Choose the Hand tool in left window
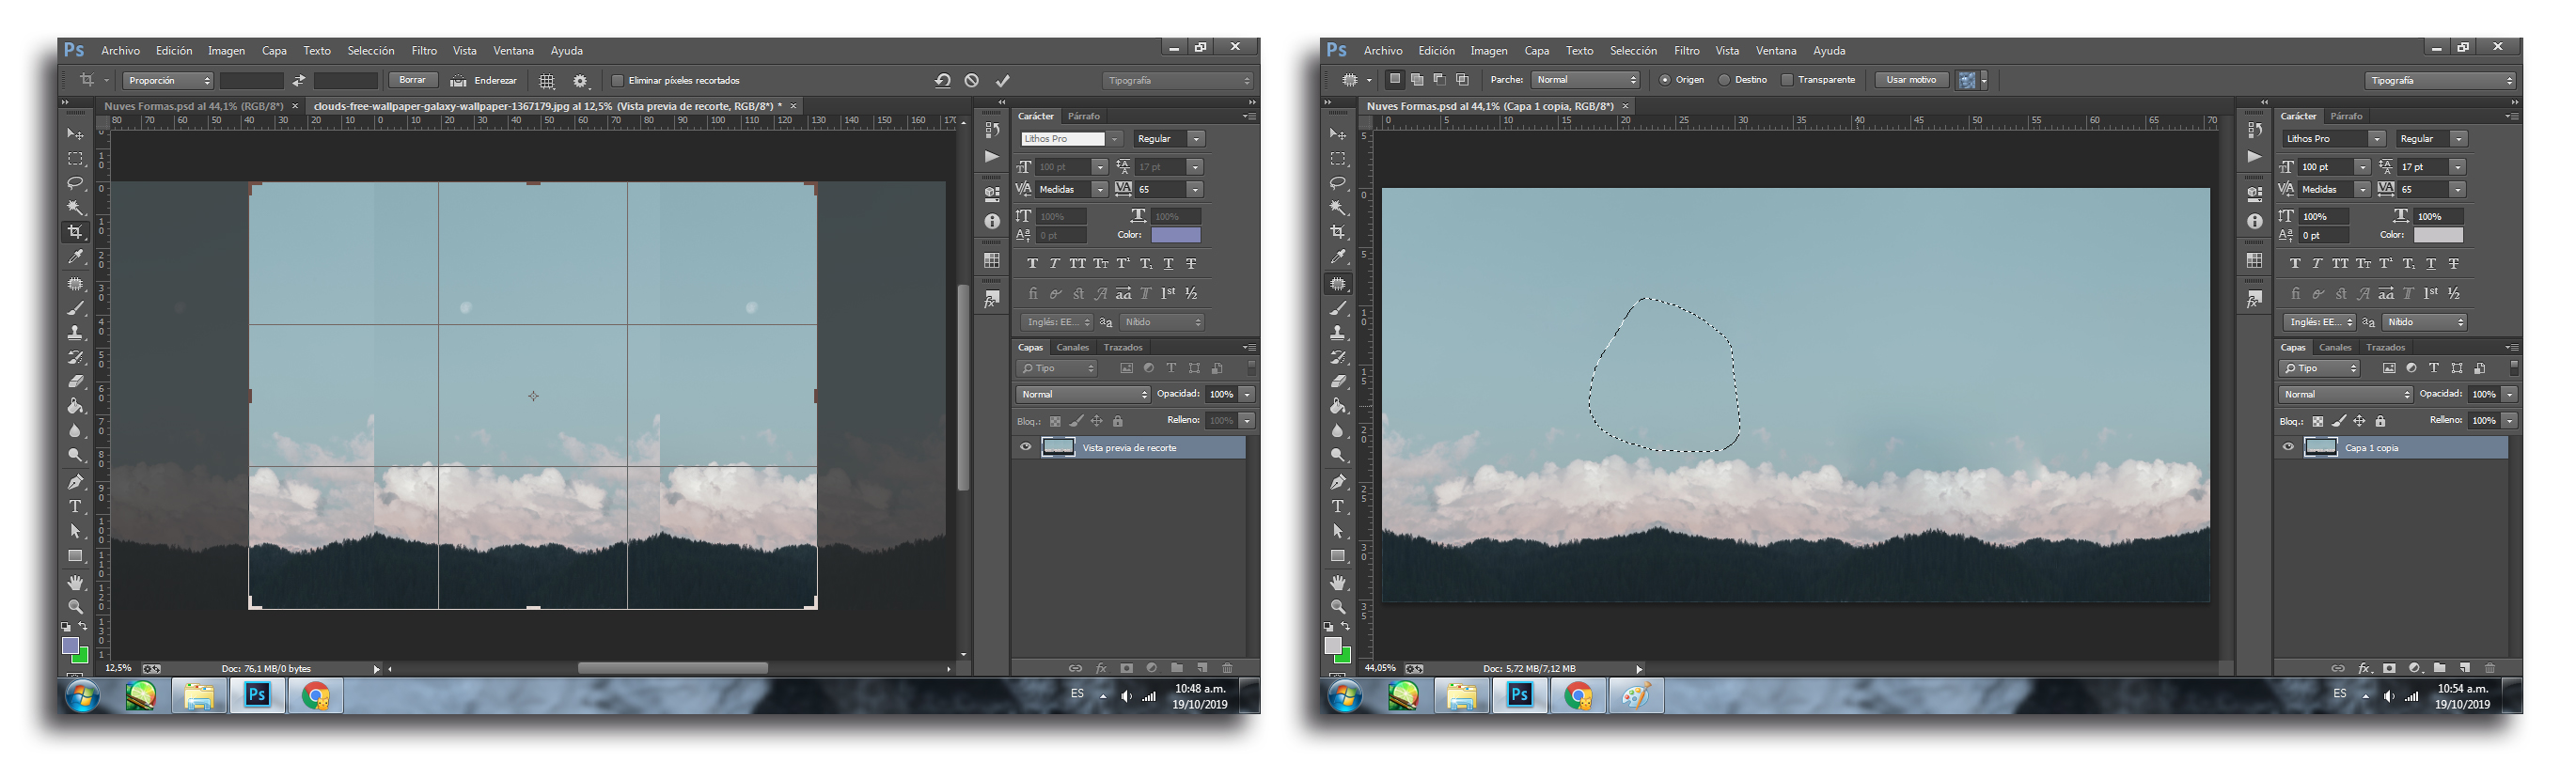This screenshot has width=2576, height=763. pos(75,582)
